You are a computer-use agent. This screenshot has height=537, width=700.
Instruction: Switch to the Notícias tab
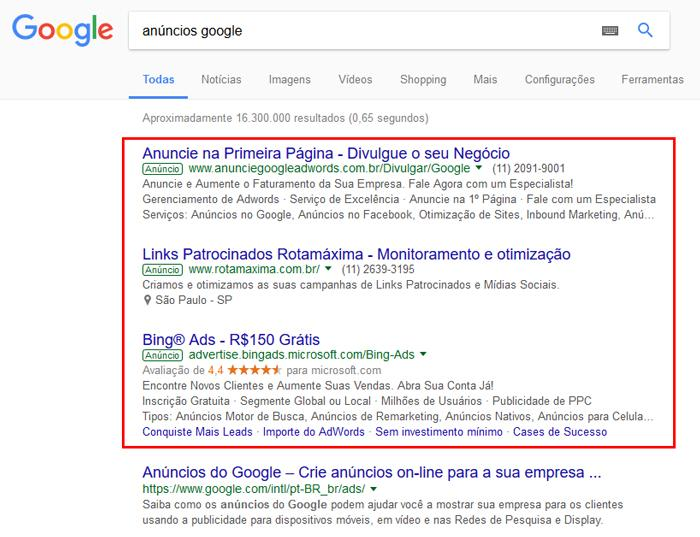(221, 79)
